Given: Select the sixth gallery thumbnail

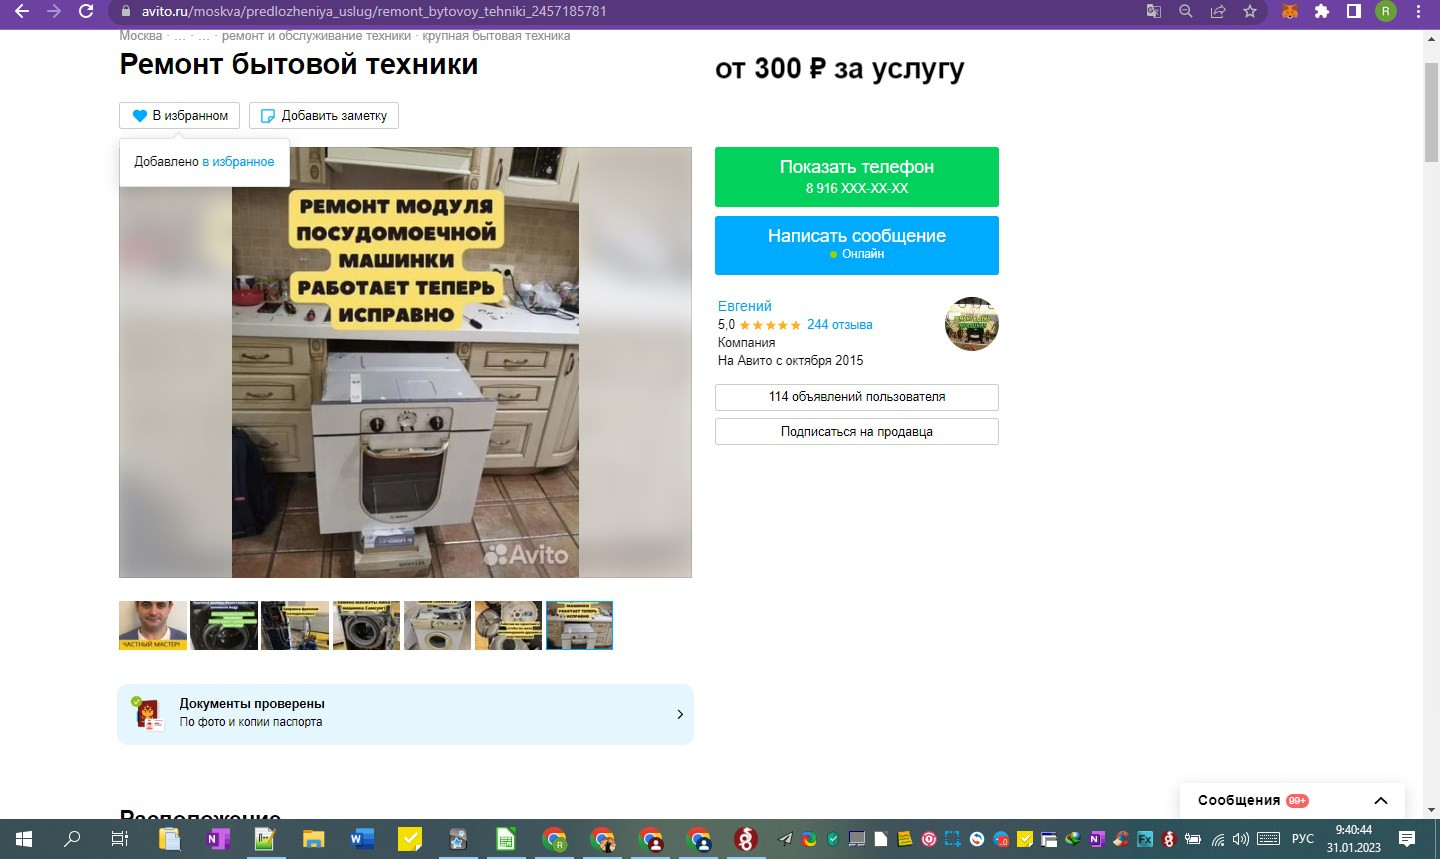Looking at the screenshot, I should pos(508,625).
